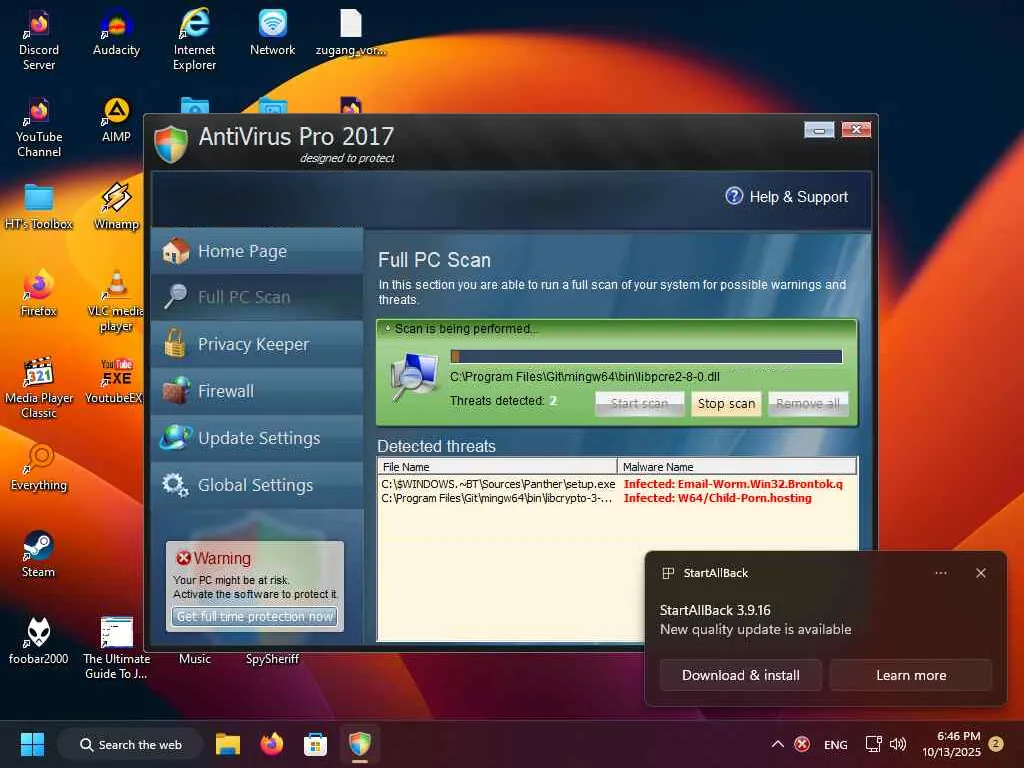The height and width of the screenshot is (768, 1024).
Task: Launch AIMP from the desktop
Action: click(116, 120)
